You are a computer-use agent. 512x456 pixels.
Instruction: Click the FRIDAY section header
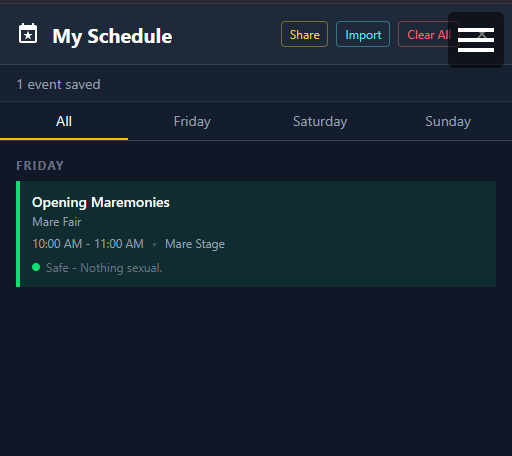coord(40,166)
